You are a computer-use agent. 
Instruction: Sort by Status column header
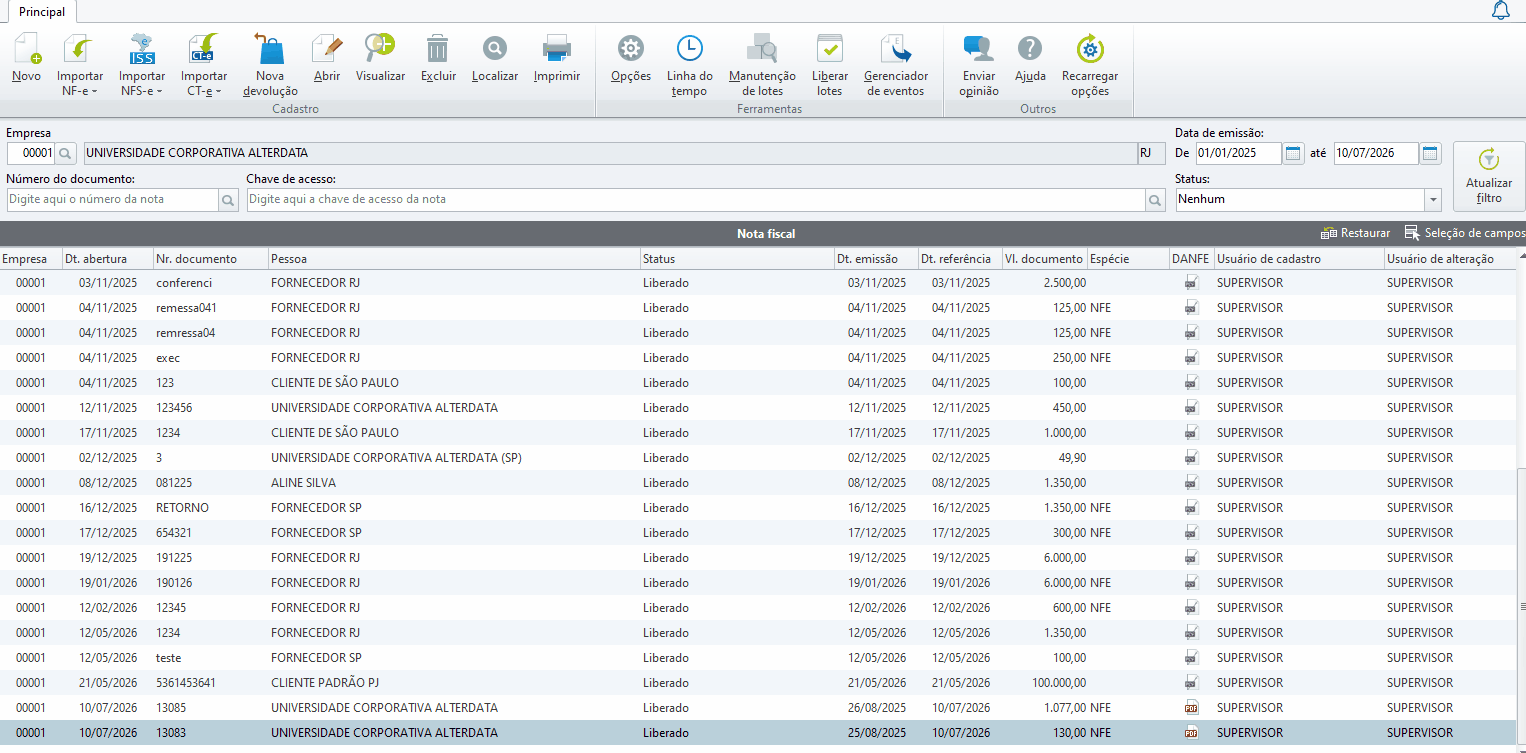point(738,259)
